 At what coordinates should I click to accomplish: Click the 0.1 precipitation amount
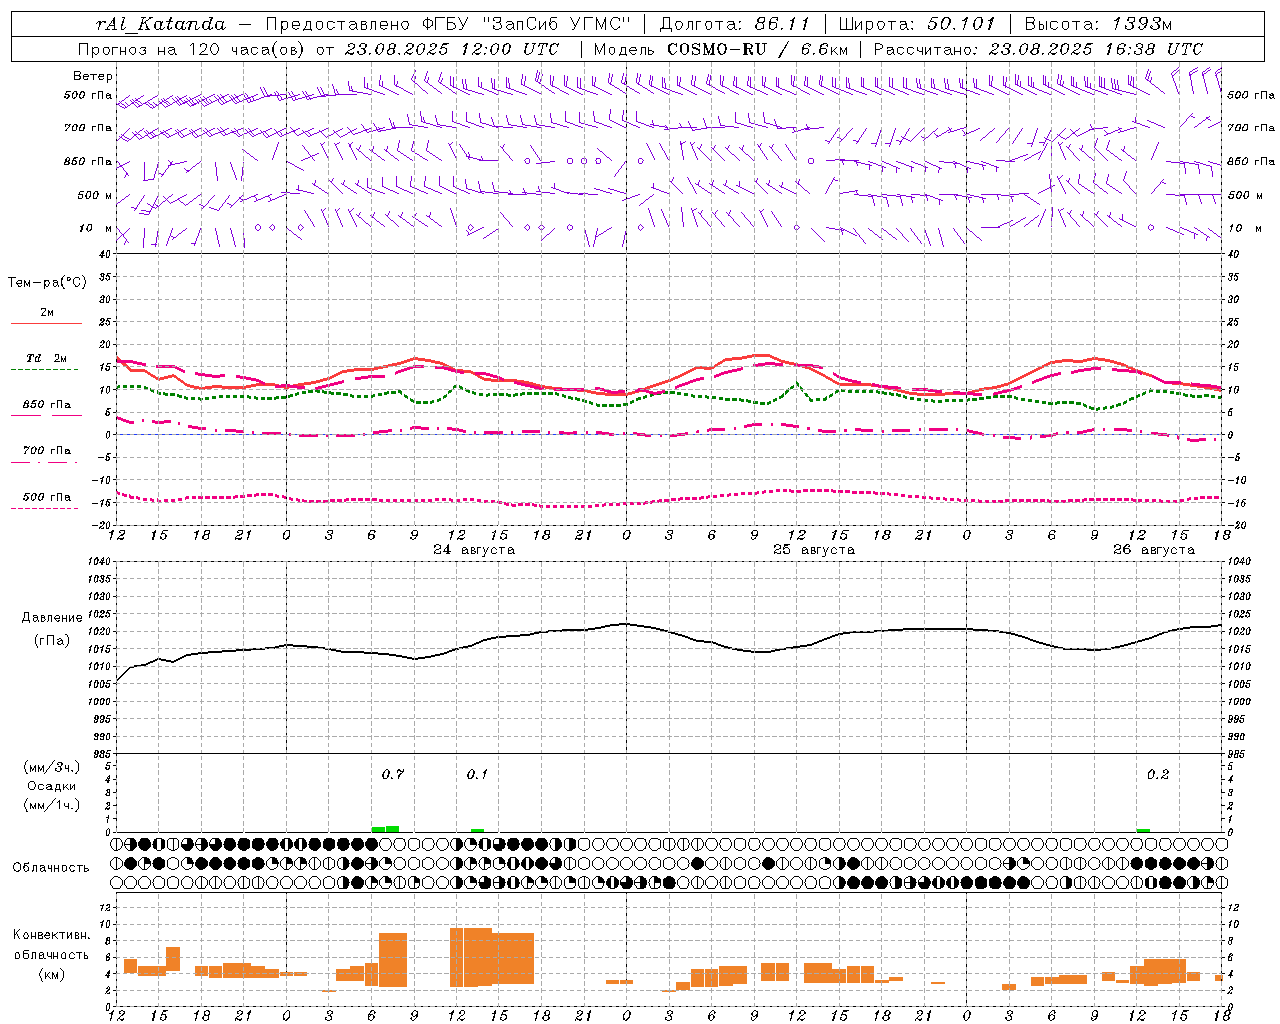tap(478, 774)
